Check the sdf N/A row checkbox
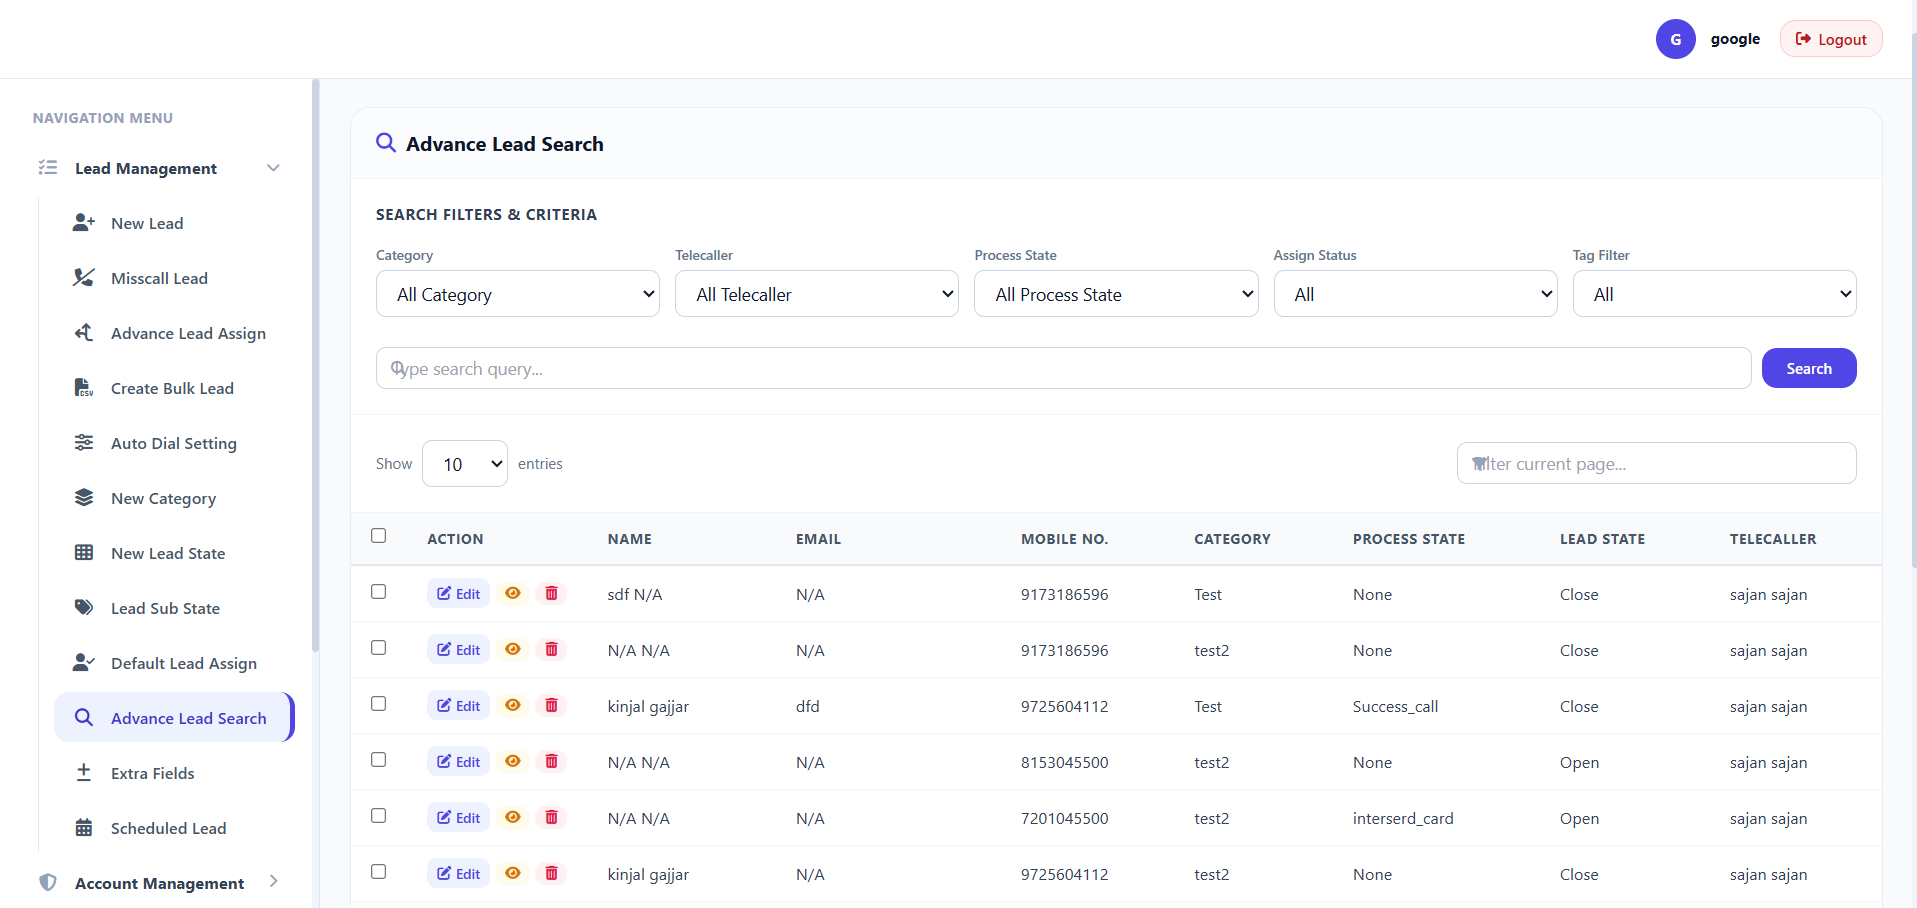 [378, 592]
